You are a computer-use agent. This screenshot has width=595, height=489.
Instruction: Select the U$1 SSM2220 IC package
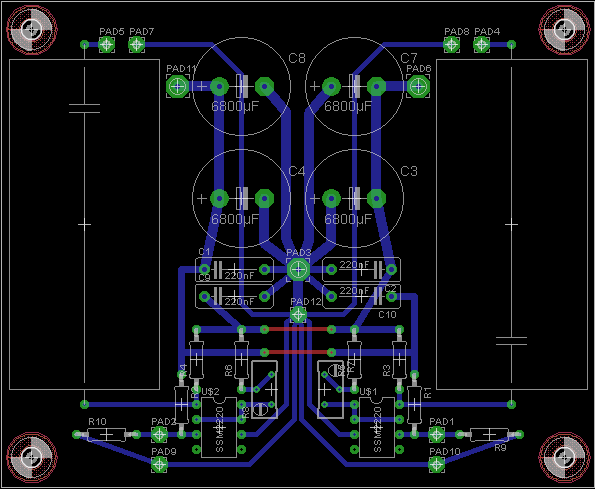(x=377, y=428)
